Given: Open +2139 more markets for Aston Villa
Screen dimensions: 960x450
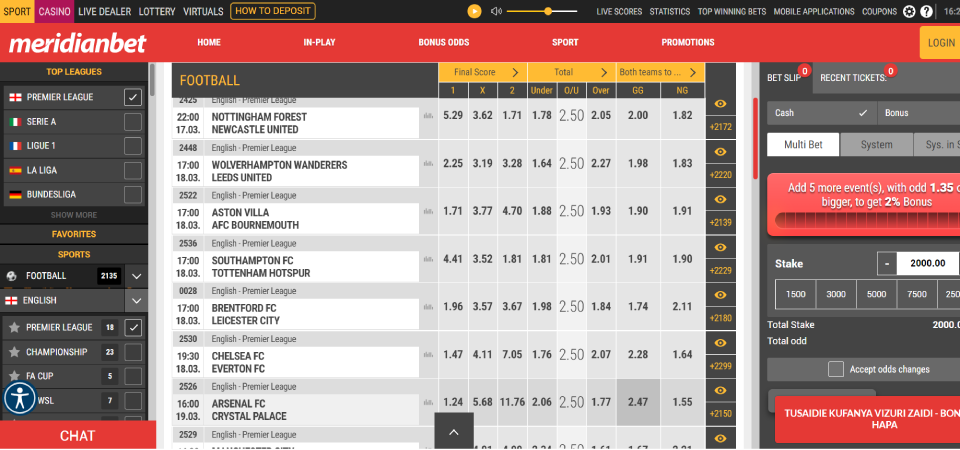Looking at the screenshot, I should pos(721,223).
